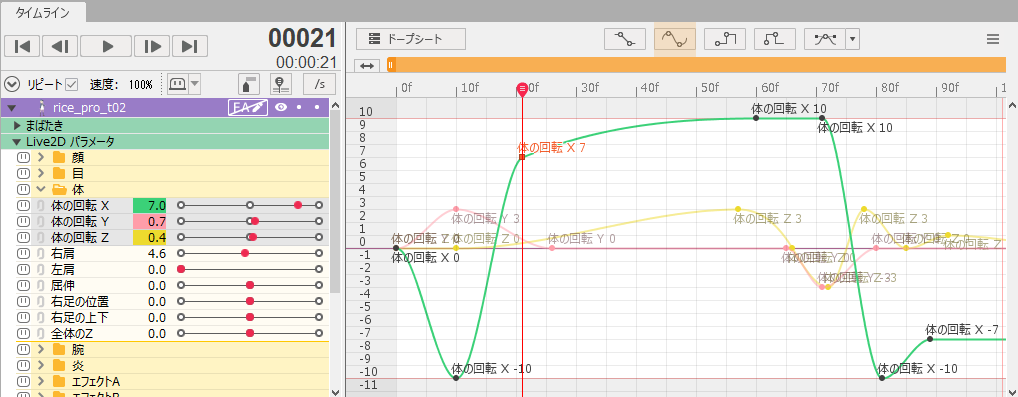Screen dimensions: 1018x397
Task: Toggle the リピート checkbox
Action: click(x=72, y=84)
